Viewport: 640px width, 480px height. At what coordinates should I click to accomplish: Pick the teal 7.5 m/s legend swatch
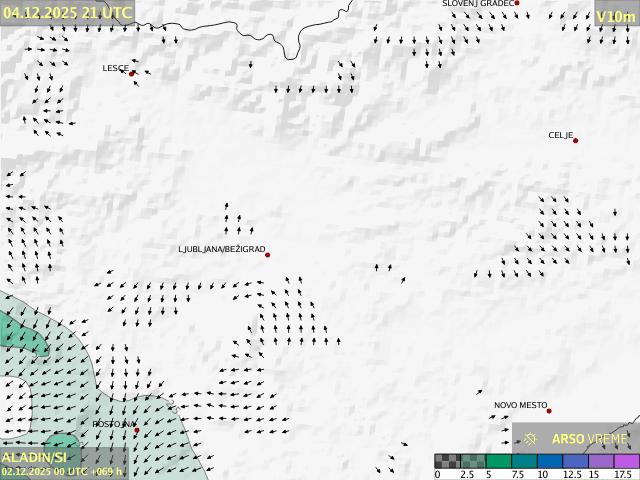pos(524,461)
